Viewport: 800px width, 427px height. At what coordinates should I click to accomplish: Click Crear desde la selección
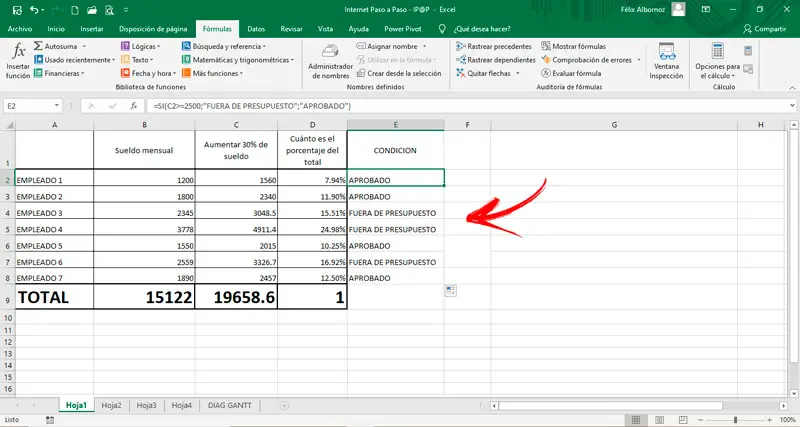(403, 74)
